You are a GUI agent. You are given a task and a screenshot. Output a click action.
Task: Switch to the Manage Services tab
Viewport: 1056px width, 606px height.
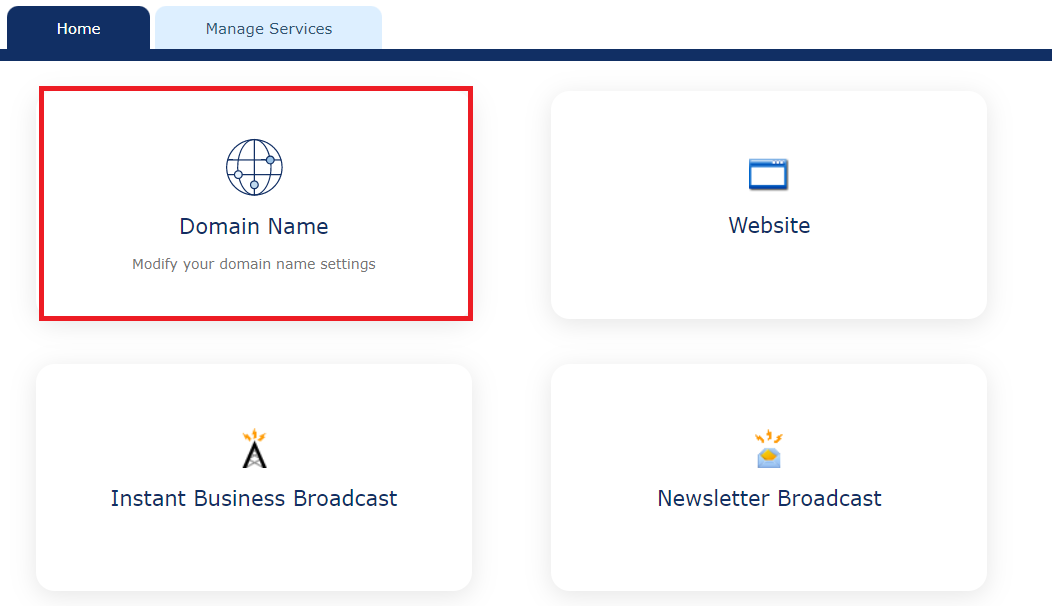[x=268, y=28]
